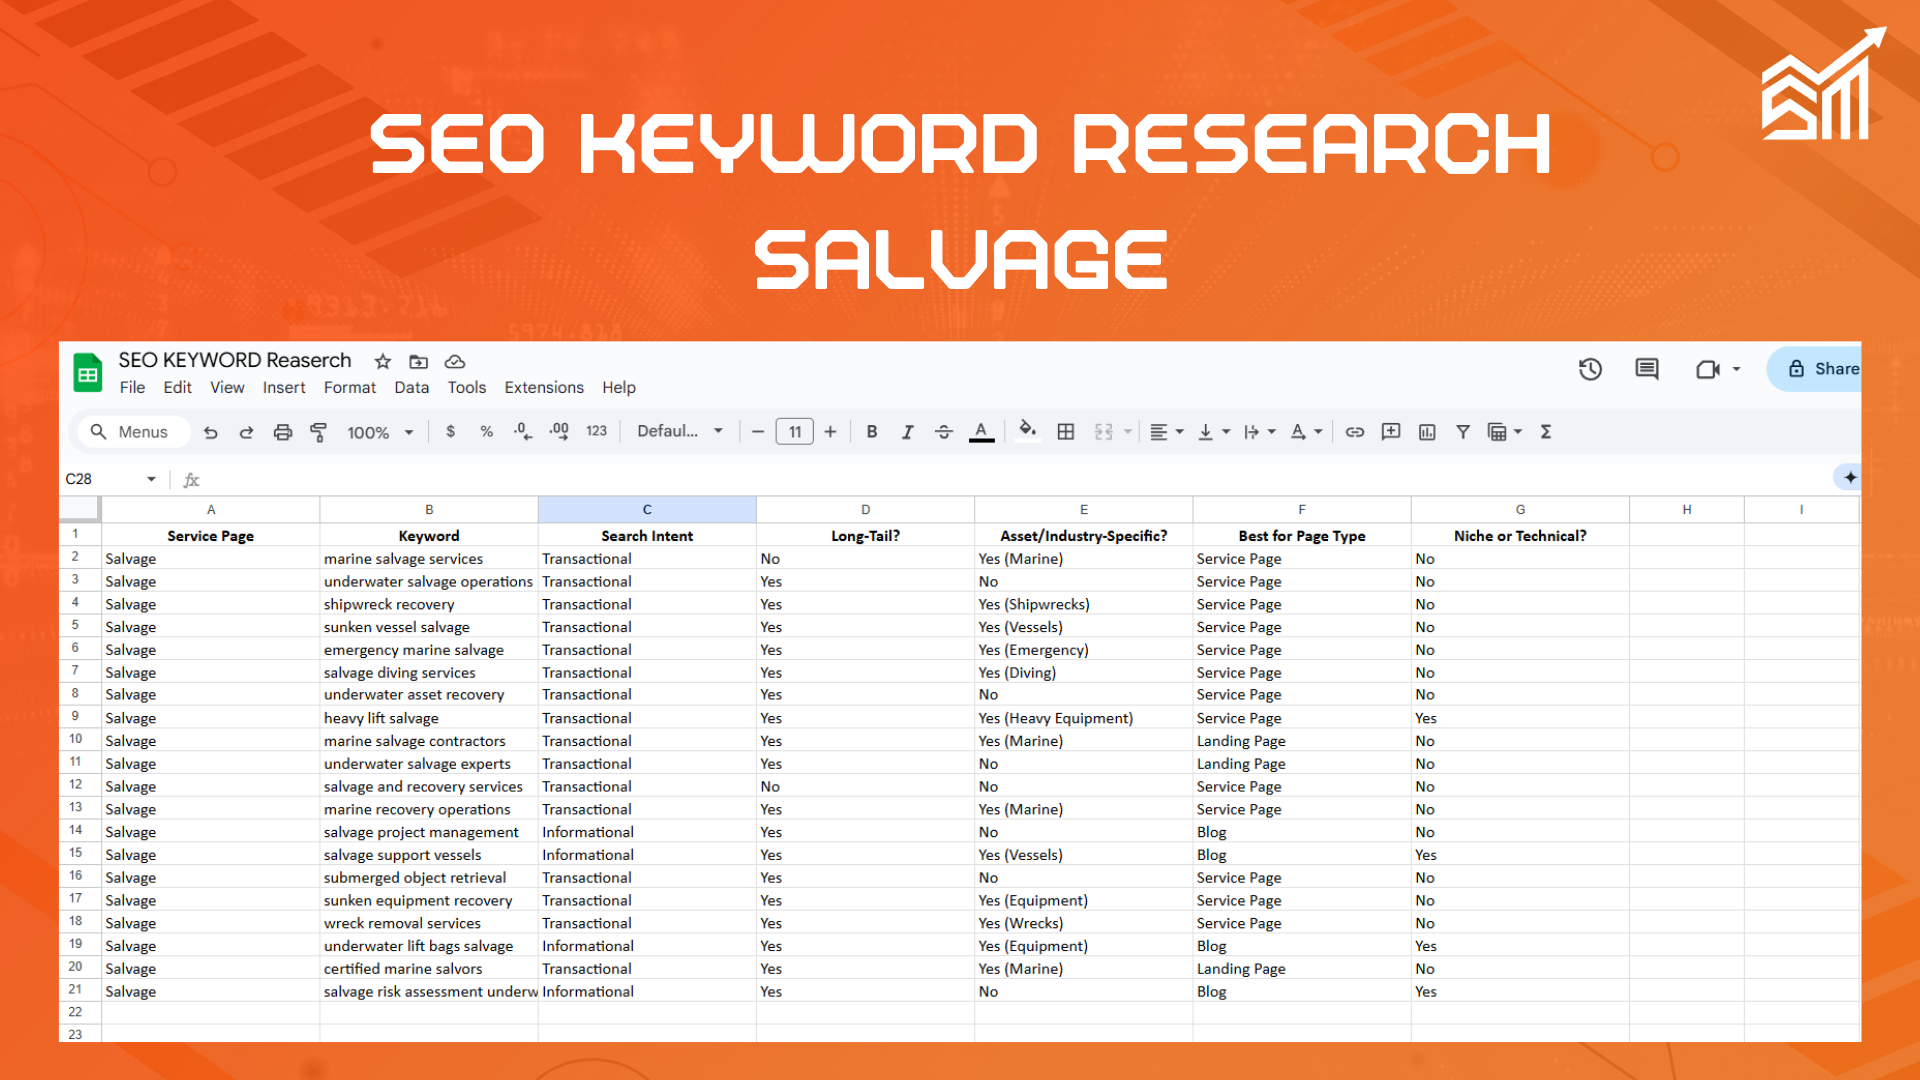
Task: Open the Format menu
Action: [350, 387]
